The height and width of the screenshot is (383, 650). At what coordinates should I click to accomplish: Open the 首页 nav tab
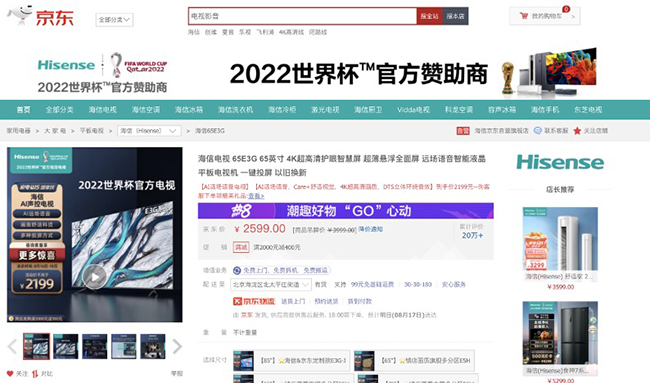(24, 110)
